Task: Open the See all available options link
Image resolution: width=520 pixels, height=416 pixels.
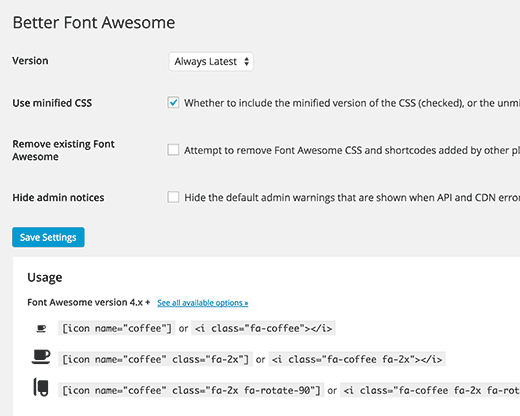Action: click(203, 303)
